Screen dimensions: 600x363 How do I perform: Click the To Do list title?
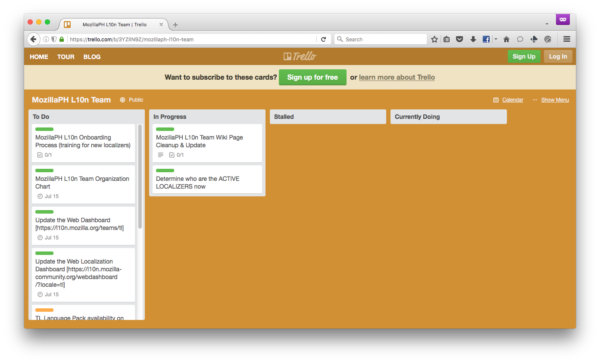tap(41, 117)
